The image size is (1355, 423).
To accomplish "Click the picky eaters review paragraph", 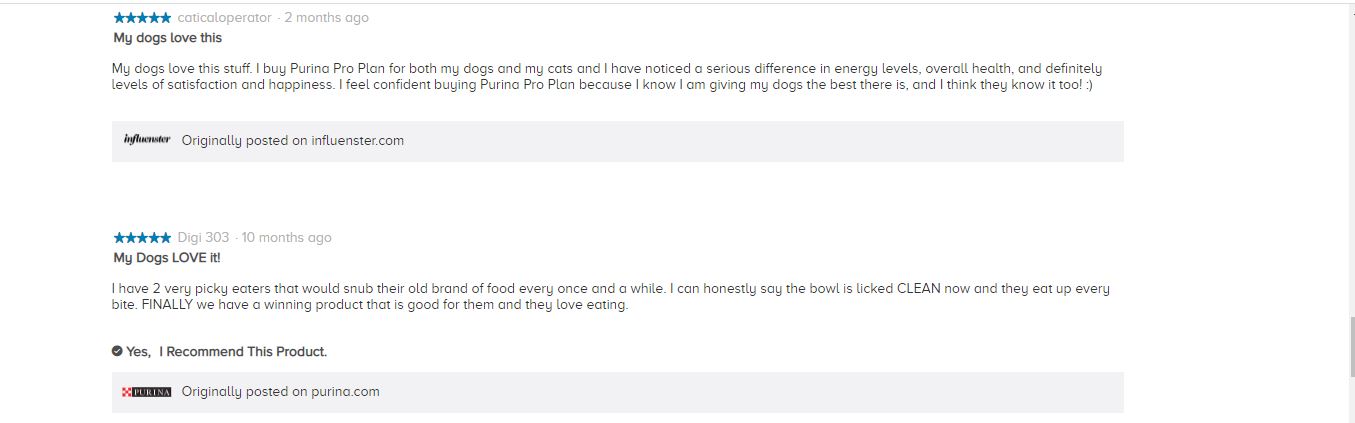I will [x=611, y=297].
